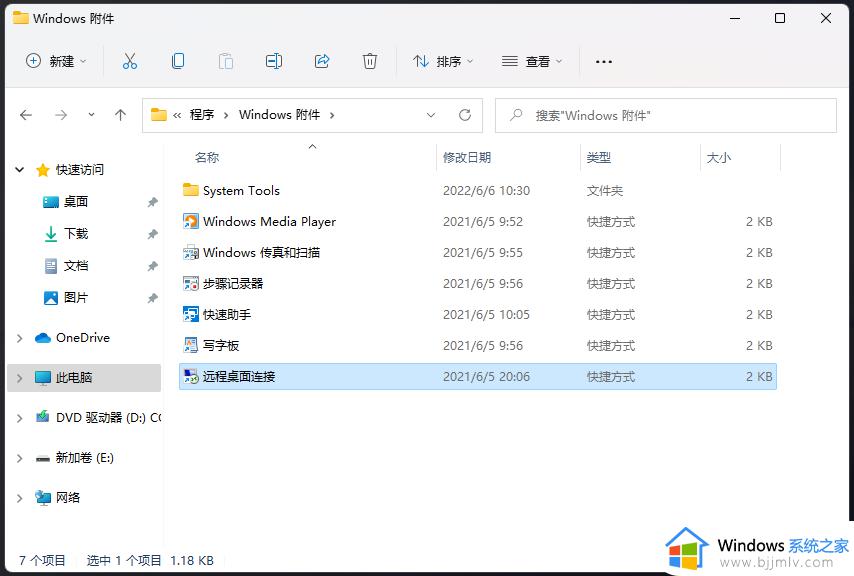Click the Share icon in toolbar
854x576 pixels.
(x=322, y=61)
